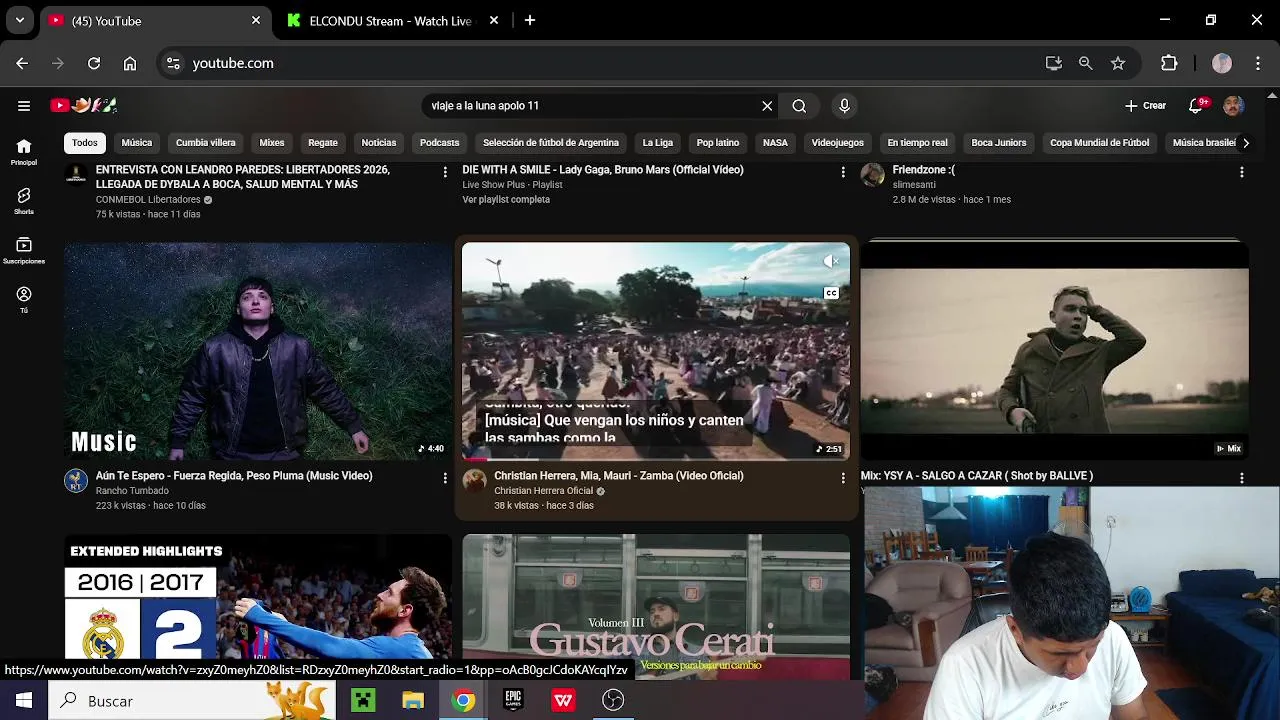Open Christian Herrera channel avatar
The image size is (1280, 720).
[x=474, y=481]
